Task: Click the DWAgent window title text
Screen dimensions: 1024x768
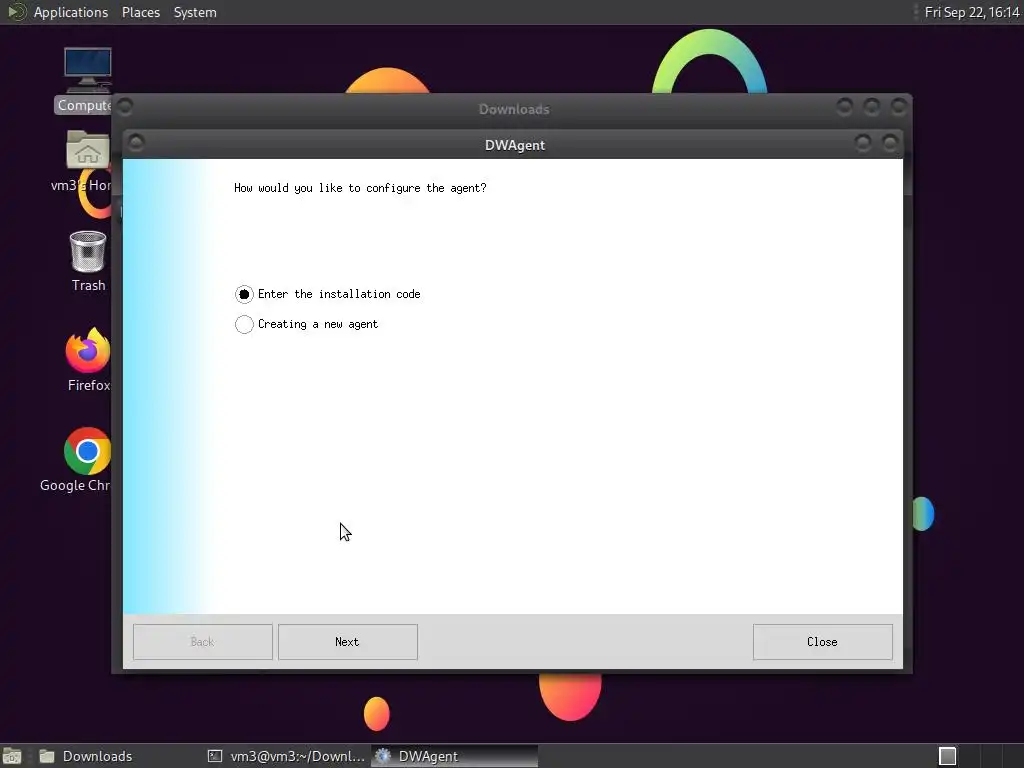Action: pos(515,145)
